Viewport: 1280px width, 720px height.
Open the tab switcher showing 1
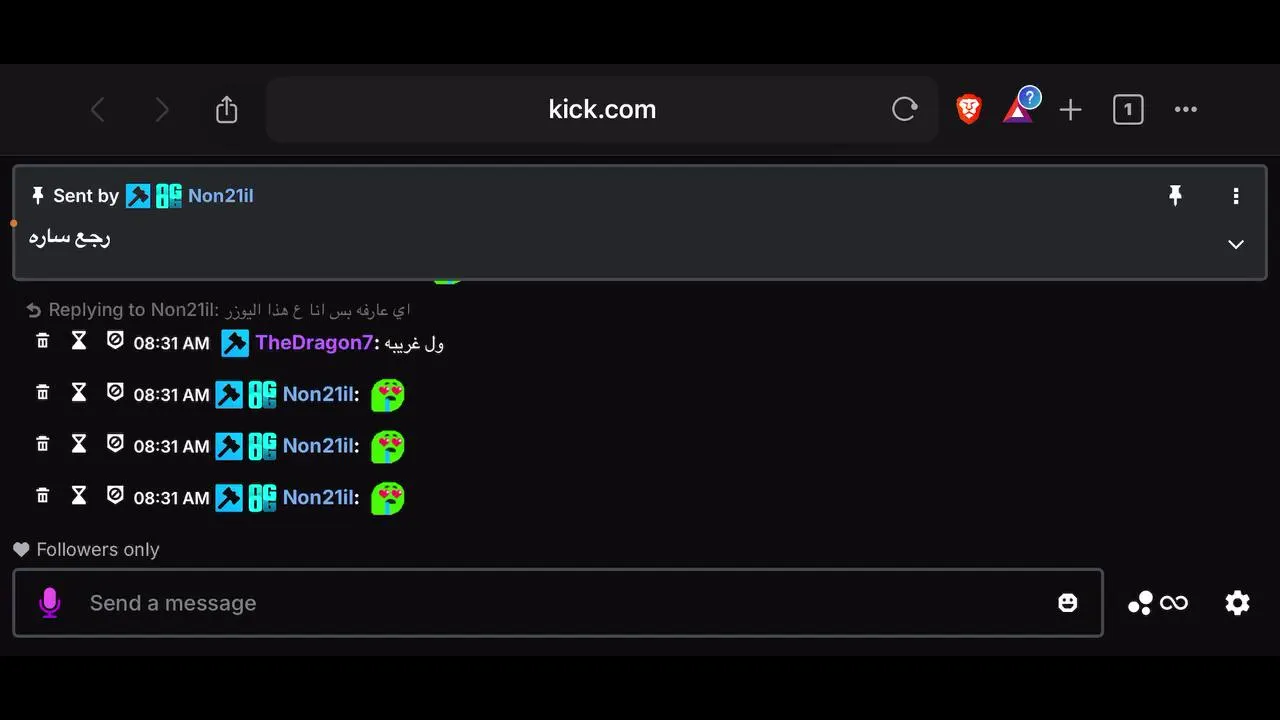tap(1128, 110)
